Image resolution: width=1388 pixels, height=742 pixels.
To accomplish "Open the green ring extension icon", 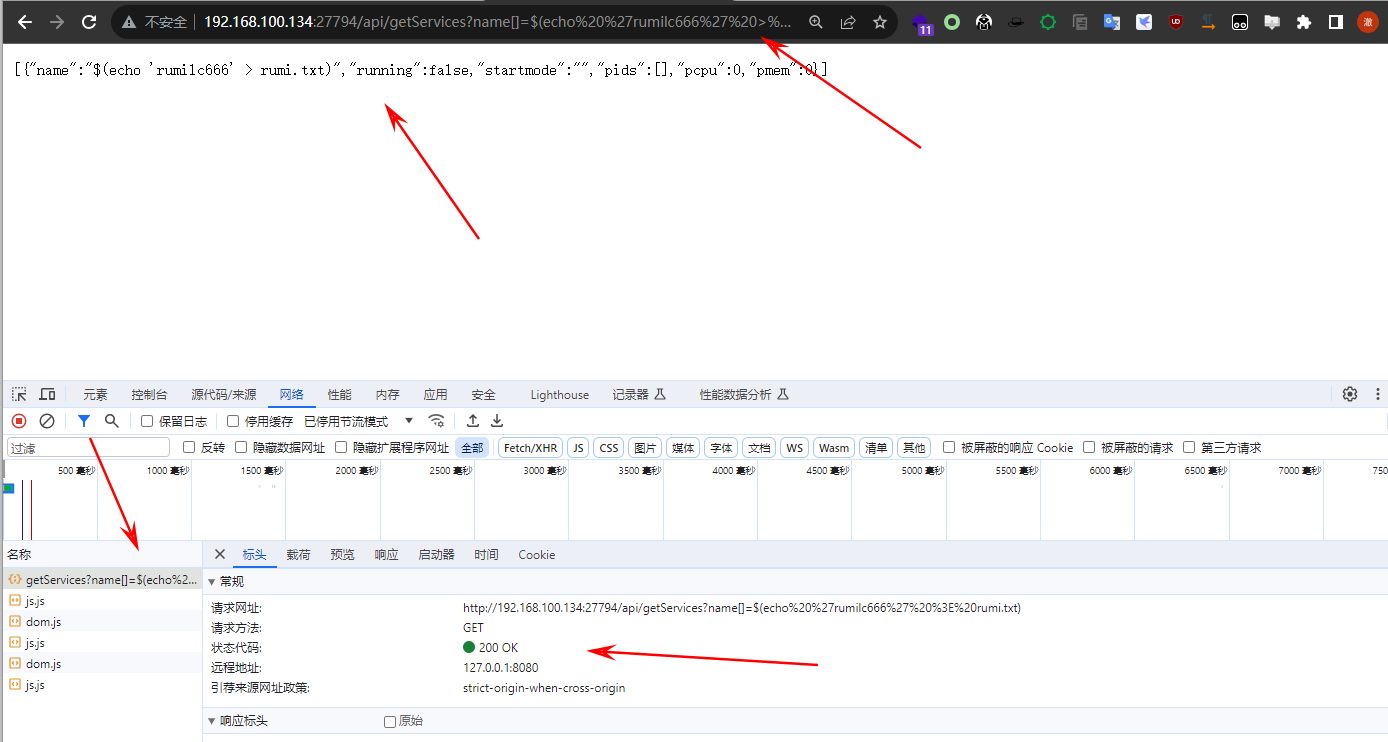I will (952, 21).
